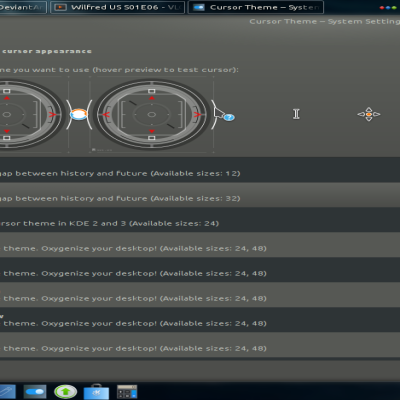Select the theme with available sizes: 32
This screenshot has height=400, width=400.
tap(200, 195)
